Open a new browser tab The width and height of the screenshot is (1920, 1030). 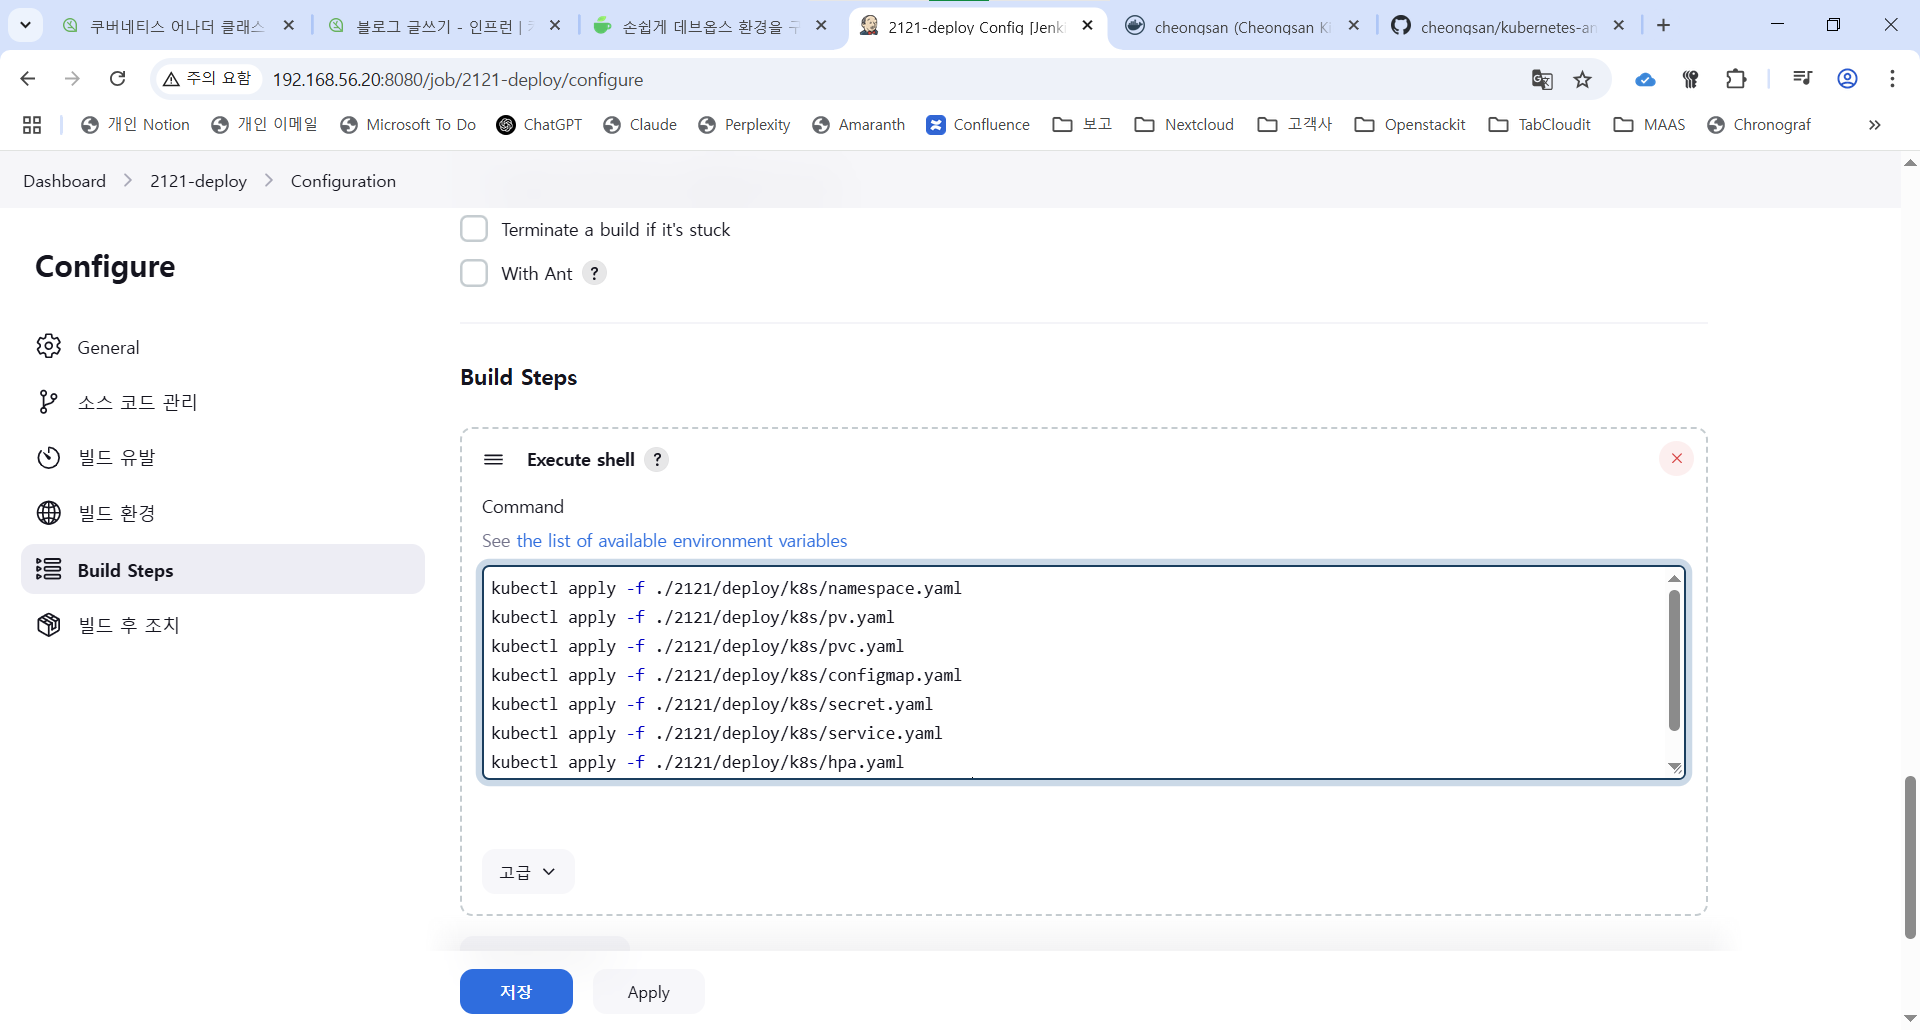[x=1664, y=25]
